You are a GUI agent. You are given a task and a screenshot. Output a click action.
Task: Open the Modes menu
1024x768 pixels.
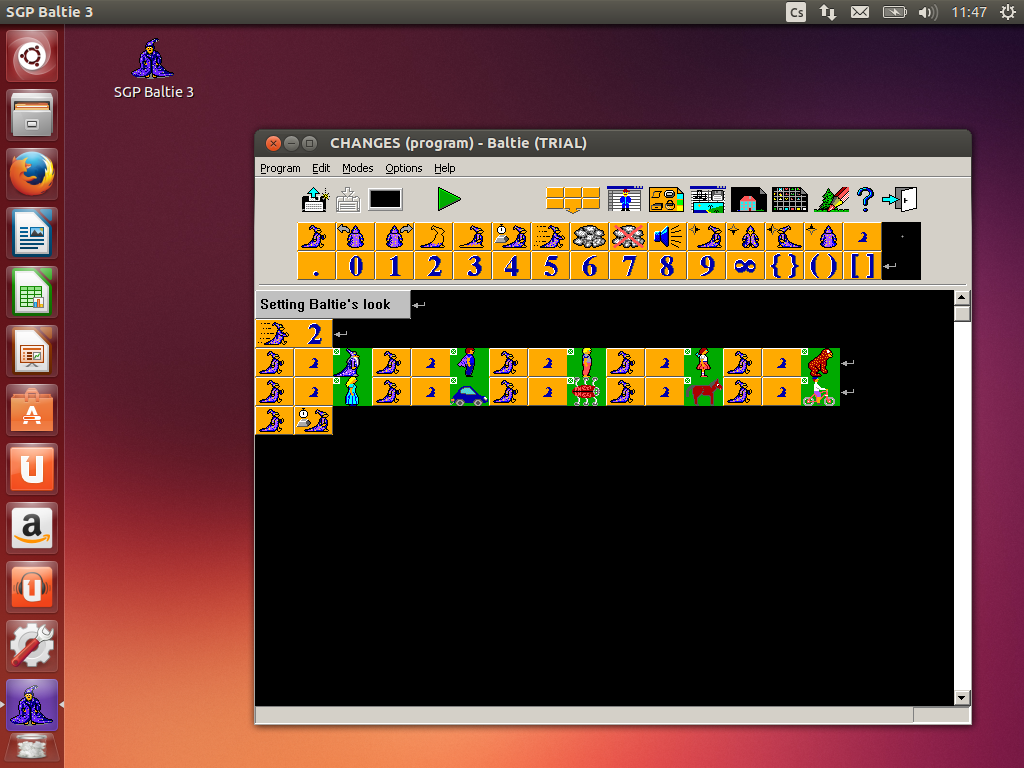click(x=357, y=168)
